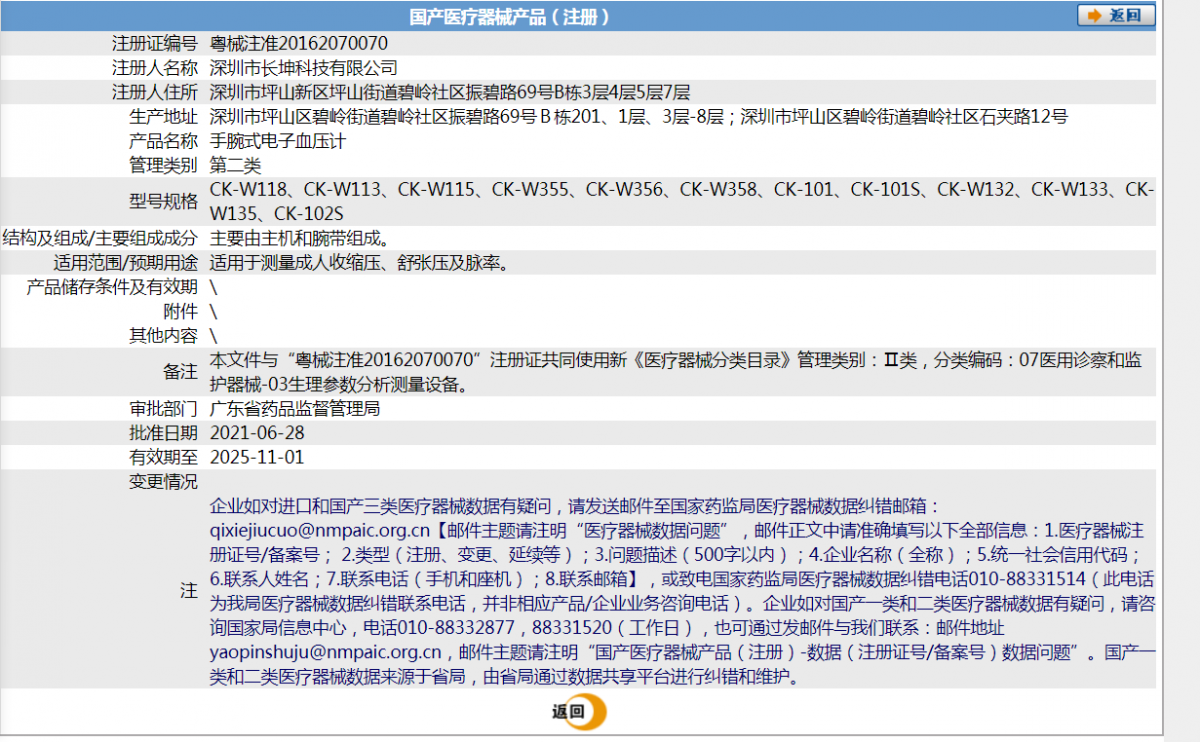
Task: Select the product name 手腕式电子血压计
Action: click(274, 141)
